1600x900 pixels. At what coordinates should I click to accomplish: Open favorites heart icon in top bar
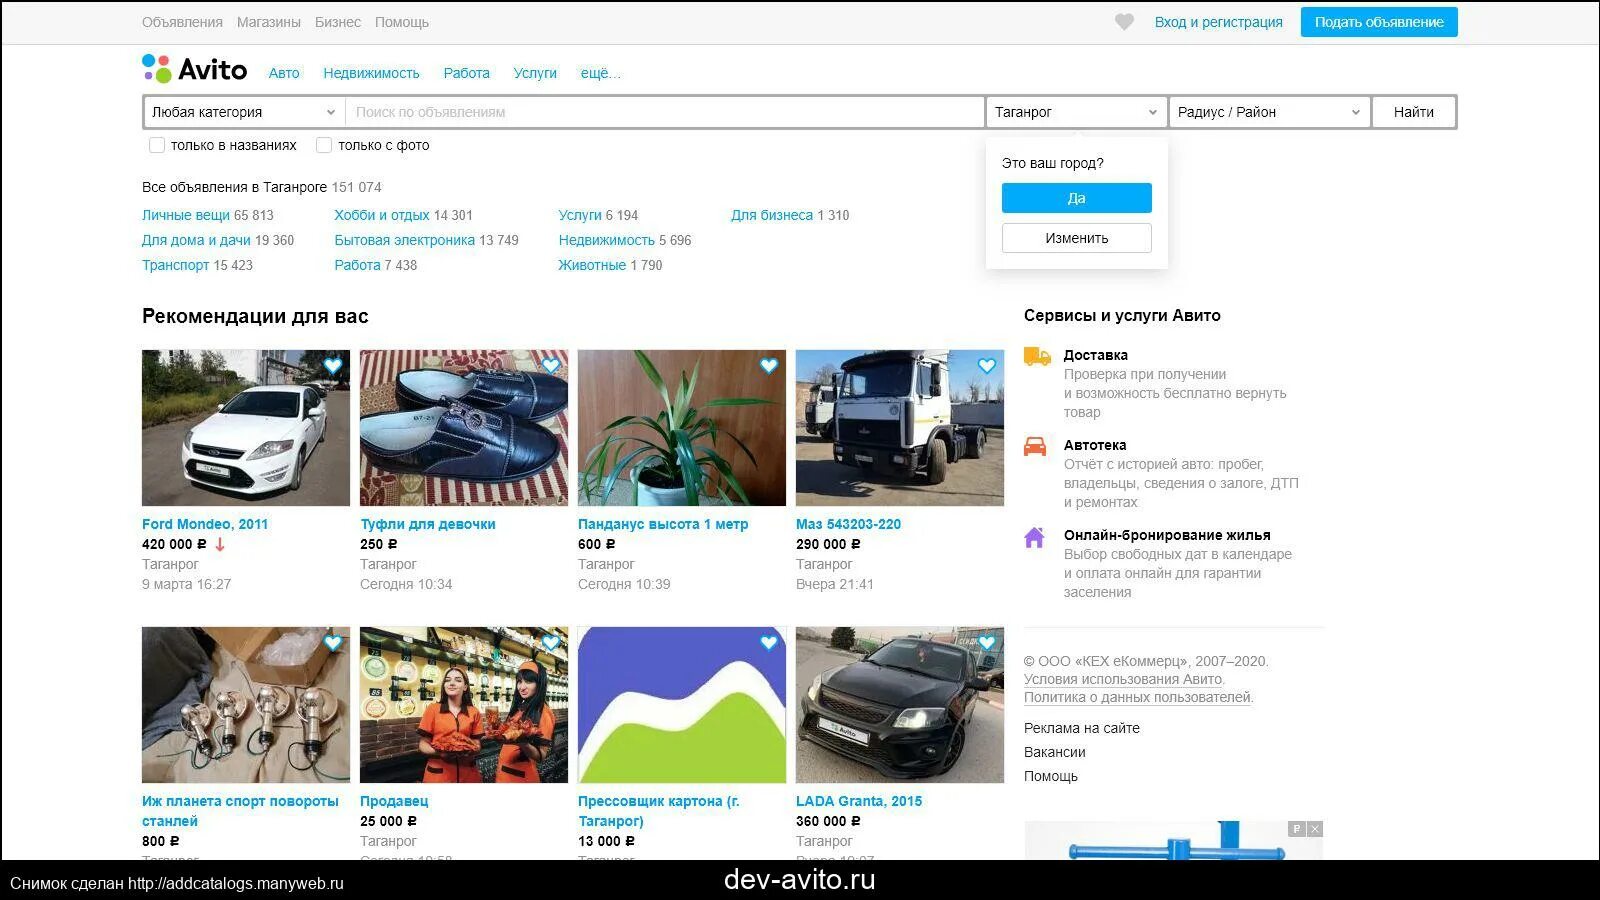1124,22
